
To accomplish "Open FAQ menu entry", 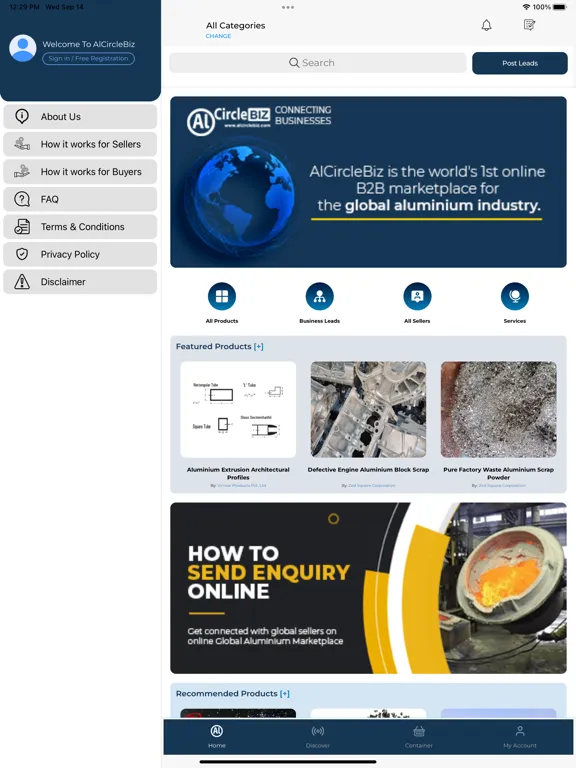I will (80, 199).
